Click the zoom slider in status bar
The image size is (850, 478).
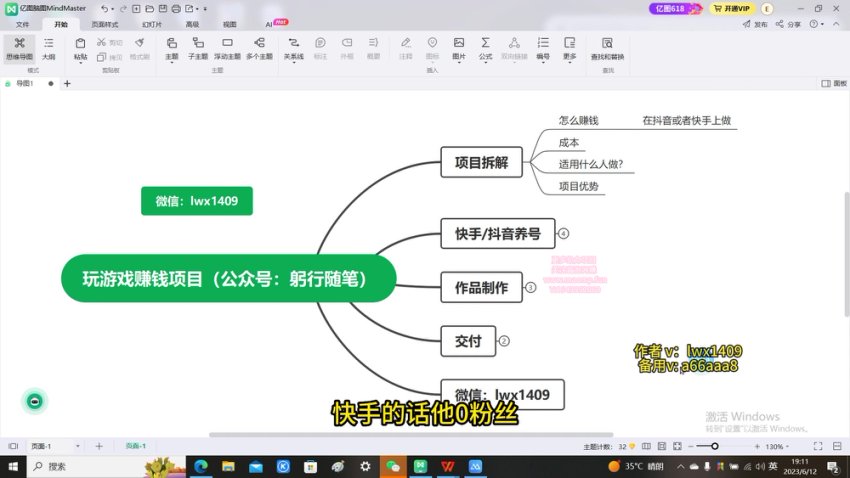pyautogui.click(x=714, y=446)
